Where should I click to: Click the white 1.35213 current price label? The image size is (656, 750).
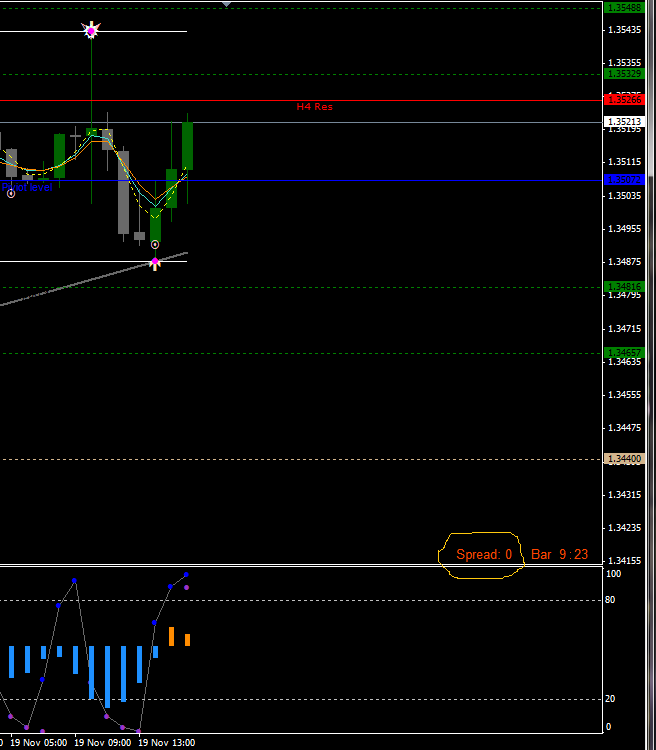pyautogui.click(x=624, y=122)
